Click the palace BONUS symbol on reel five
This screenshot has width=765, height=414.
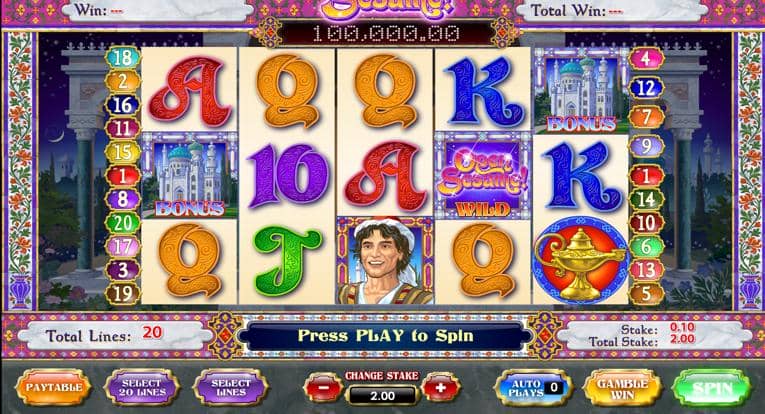(x=580, y=91)
